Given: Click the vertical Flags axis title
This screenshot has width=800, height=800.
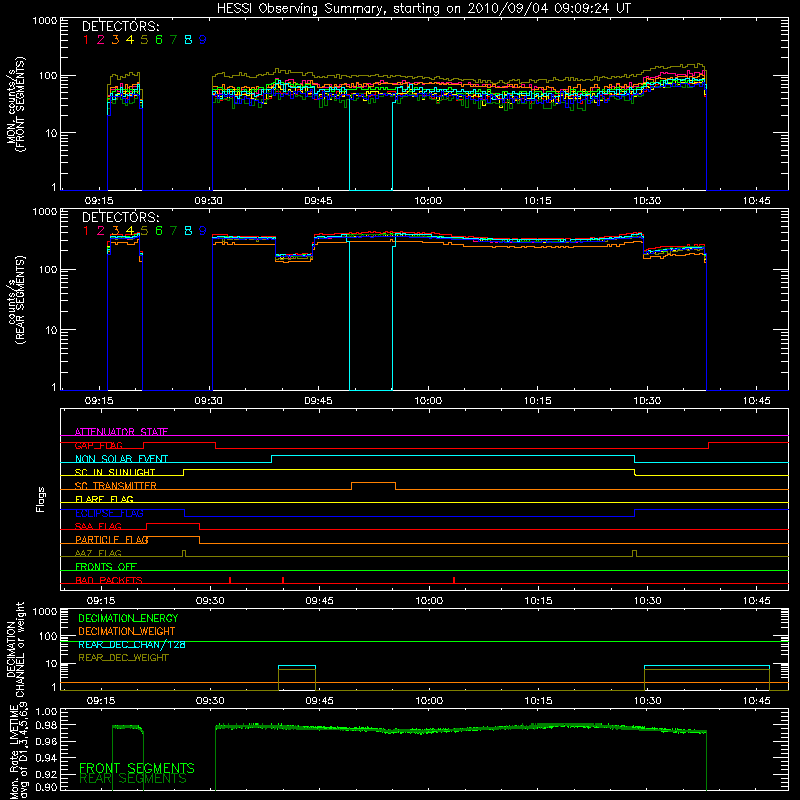Looking at the screenshot, I should pyautogui.click(x=41, y=499).
